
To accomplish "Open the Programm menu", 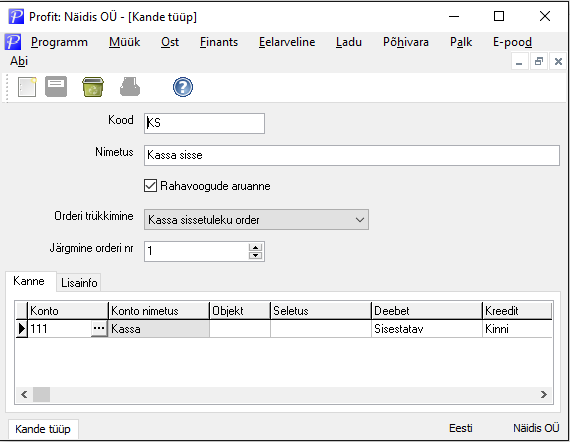I will click(x=59, y=42).
